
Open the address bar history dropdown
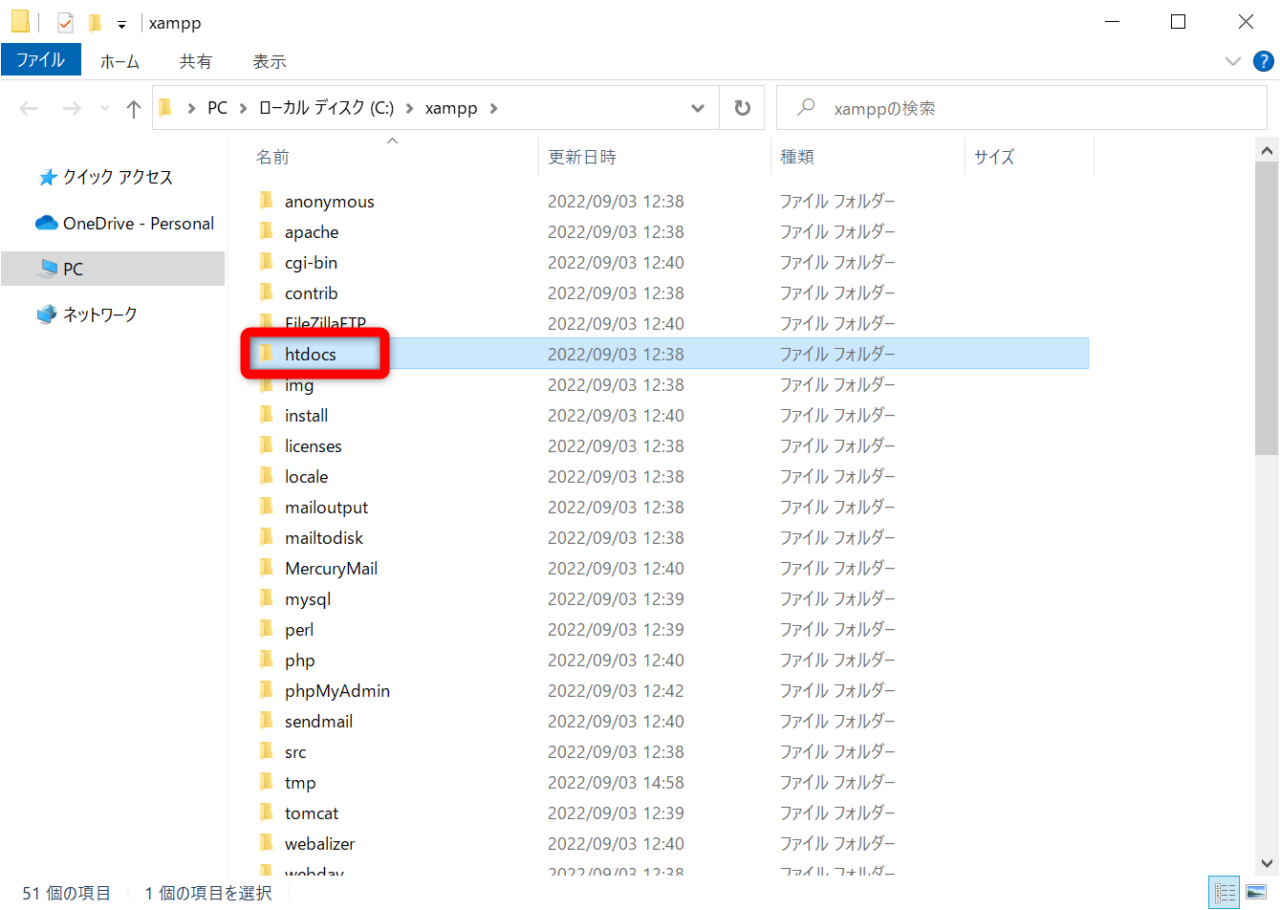click(x=697, y=107)
